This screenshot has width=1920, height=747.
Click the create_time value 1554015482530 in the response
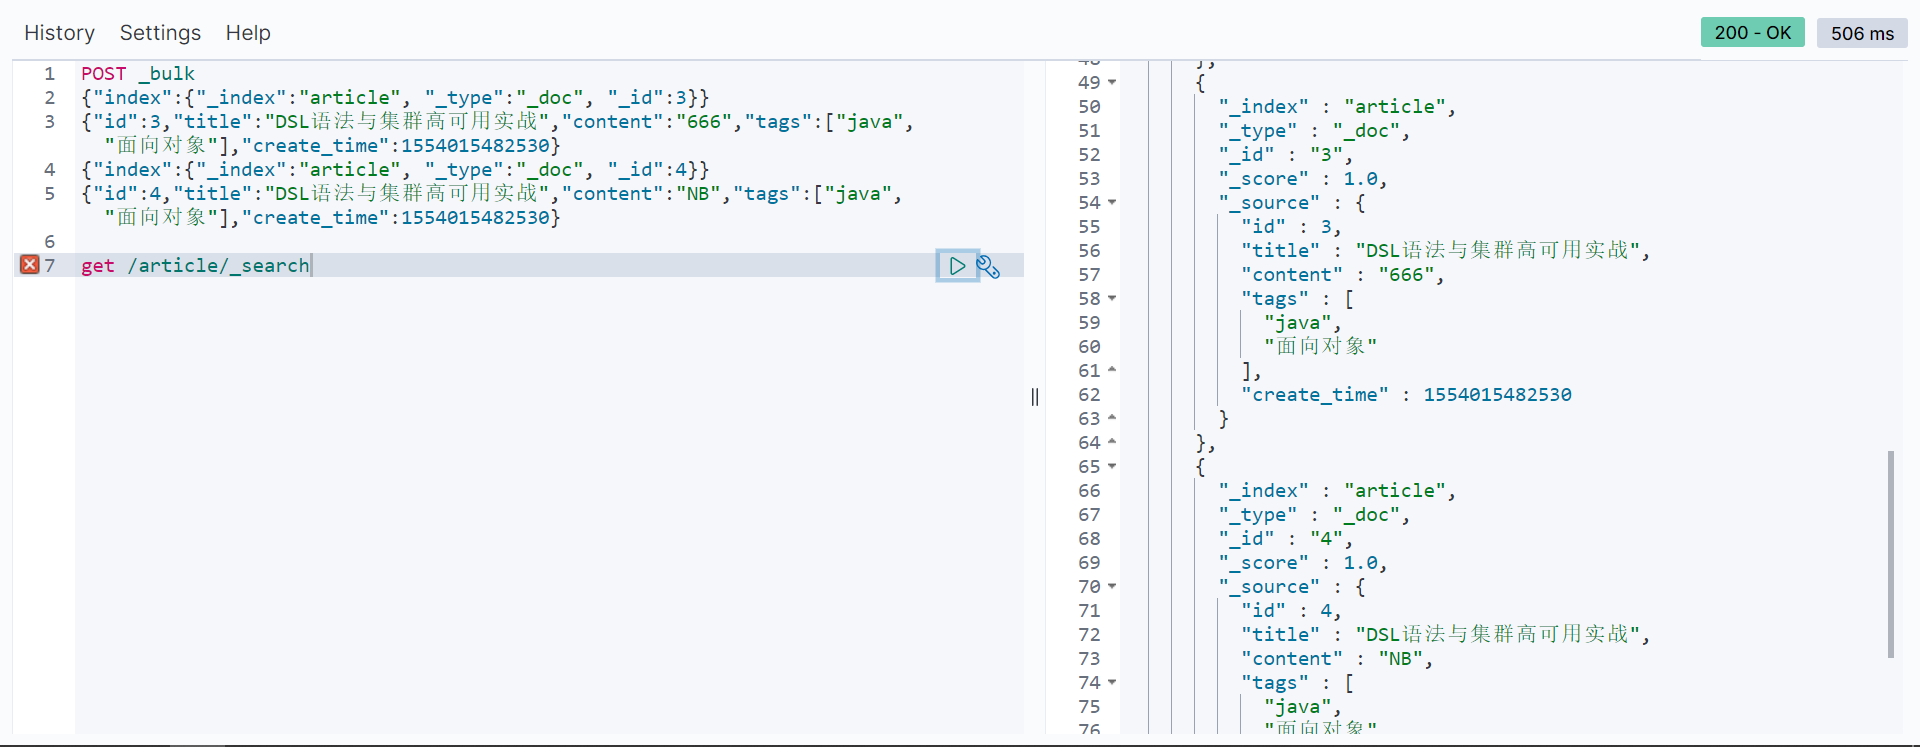[1497, 395]
